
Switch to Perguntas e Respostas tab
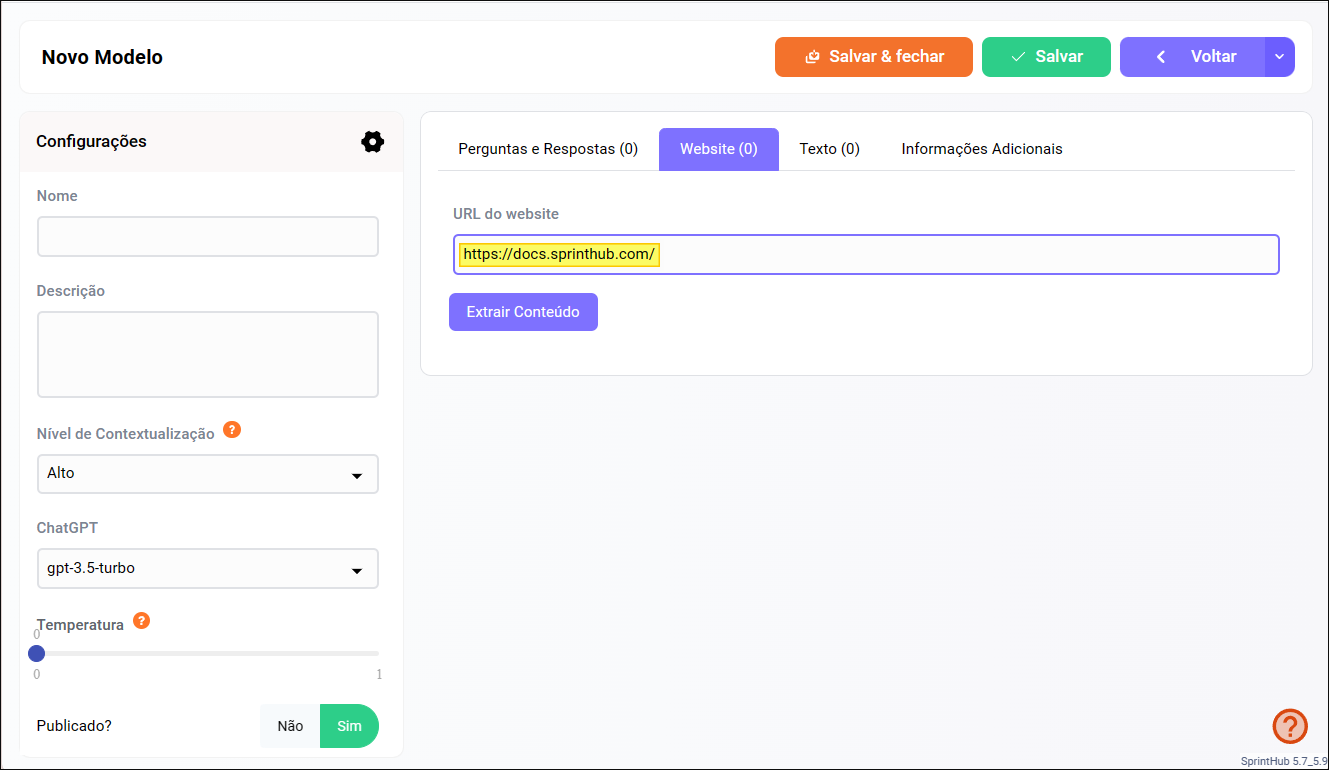point(548,149)
